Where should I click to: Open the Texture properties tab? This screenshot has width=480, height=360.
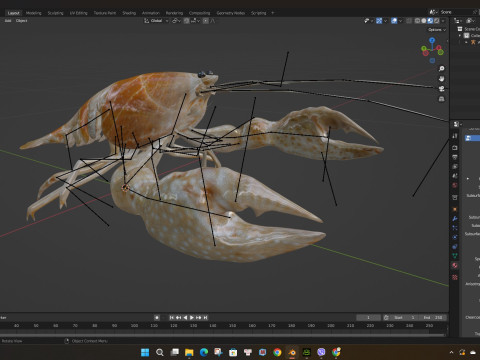pos(455,277)
